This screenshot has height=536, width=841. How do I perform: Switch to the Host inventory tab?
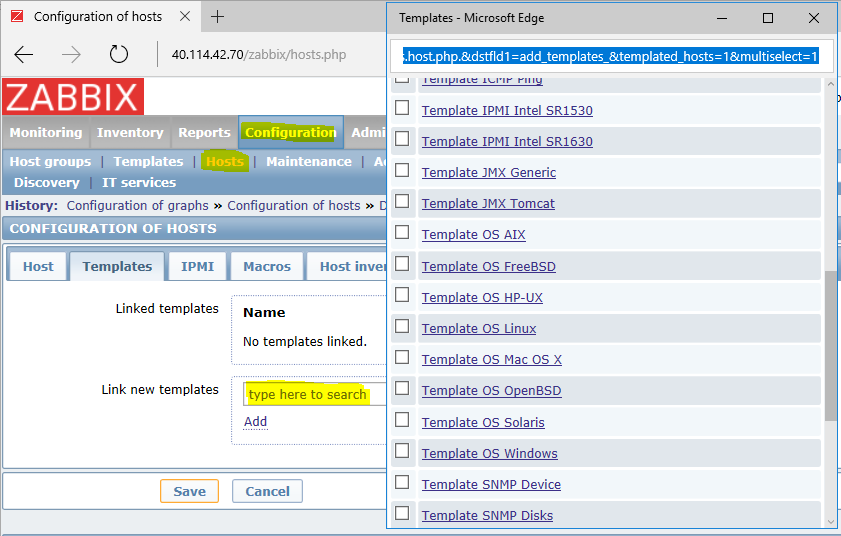point(347,267)
